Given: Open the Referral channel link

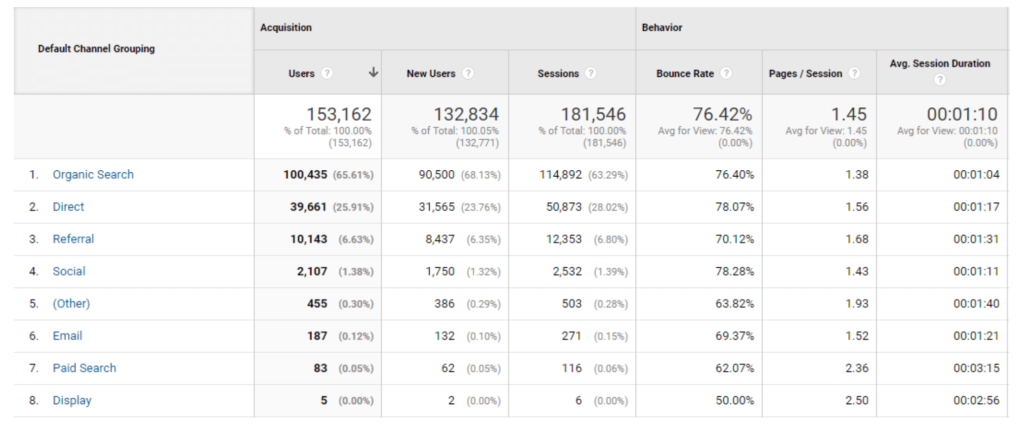Looking at the screenshot, I should tap(73, 239).
